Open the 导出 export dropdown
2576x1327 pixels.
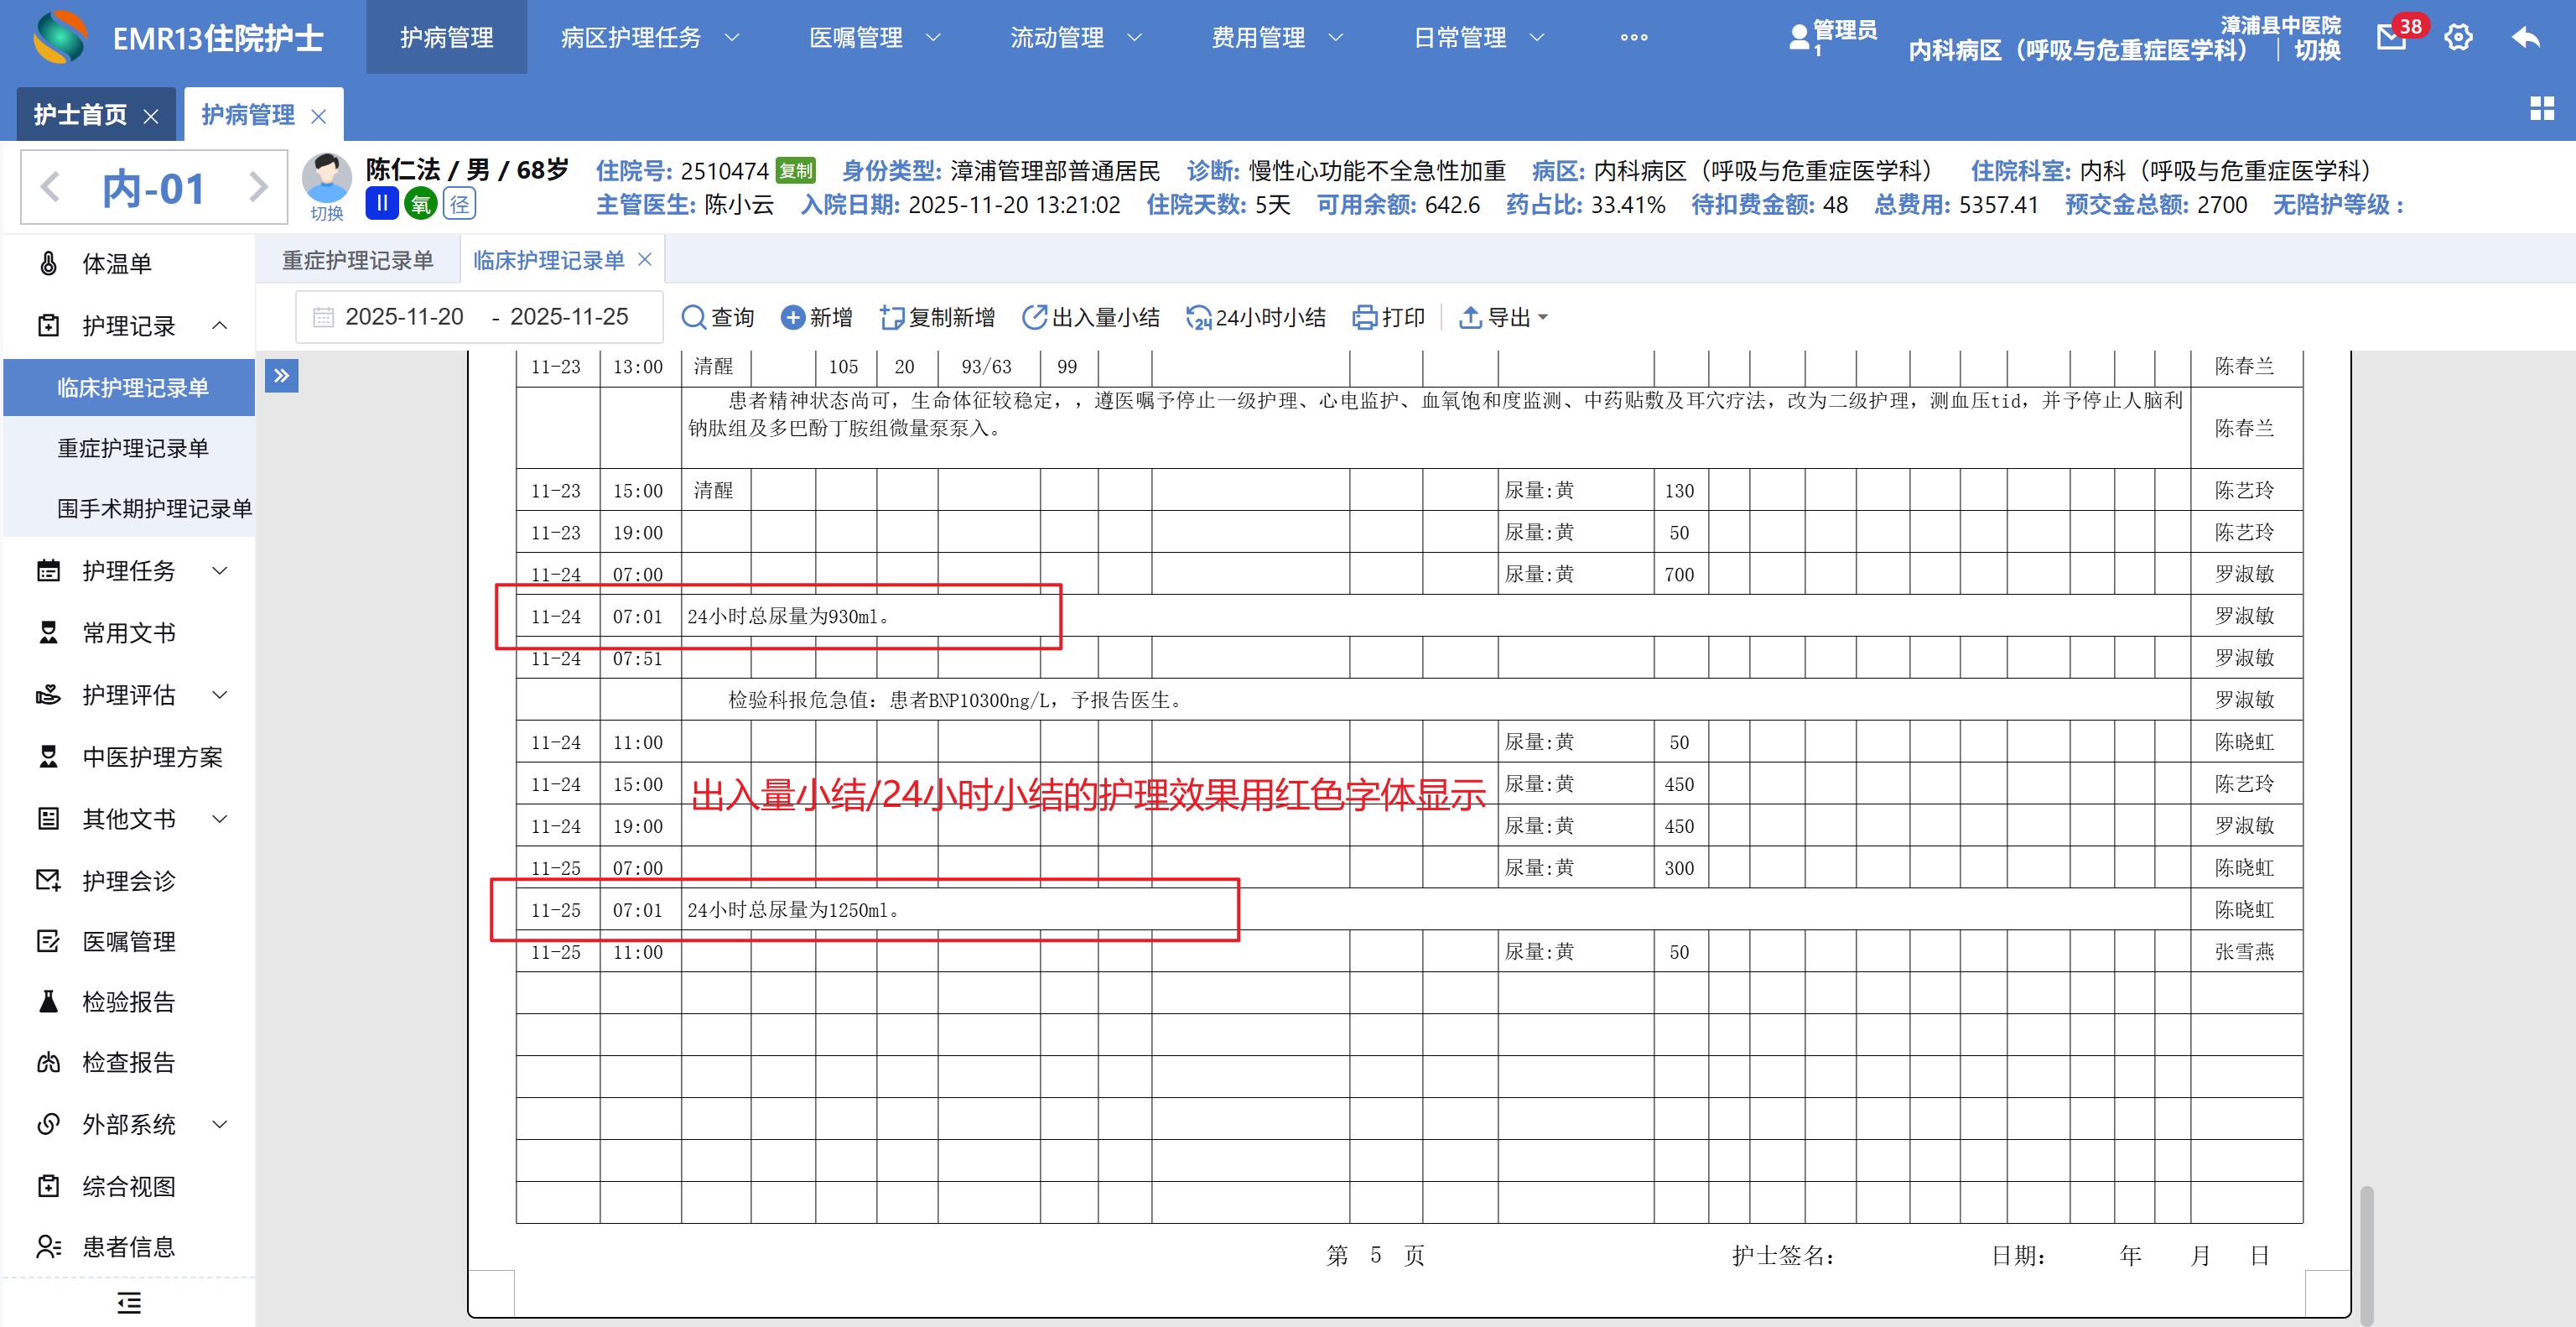[1504, 317]
